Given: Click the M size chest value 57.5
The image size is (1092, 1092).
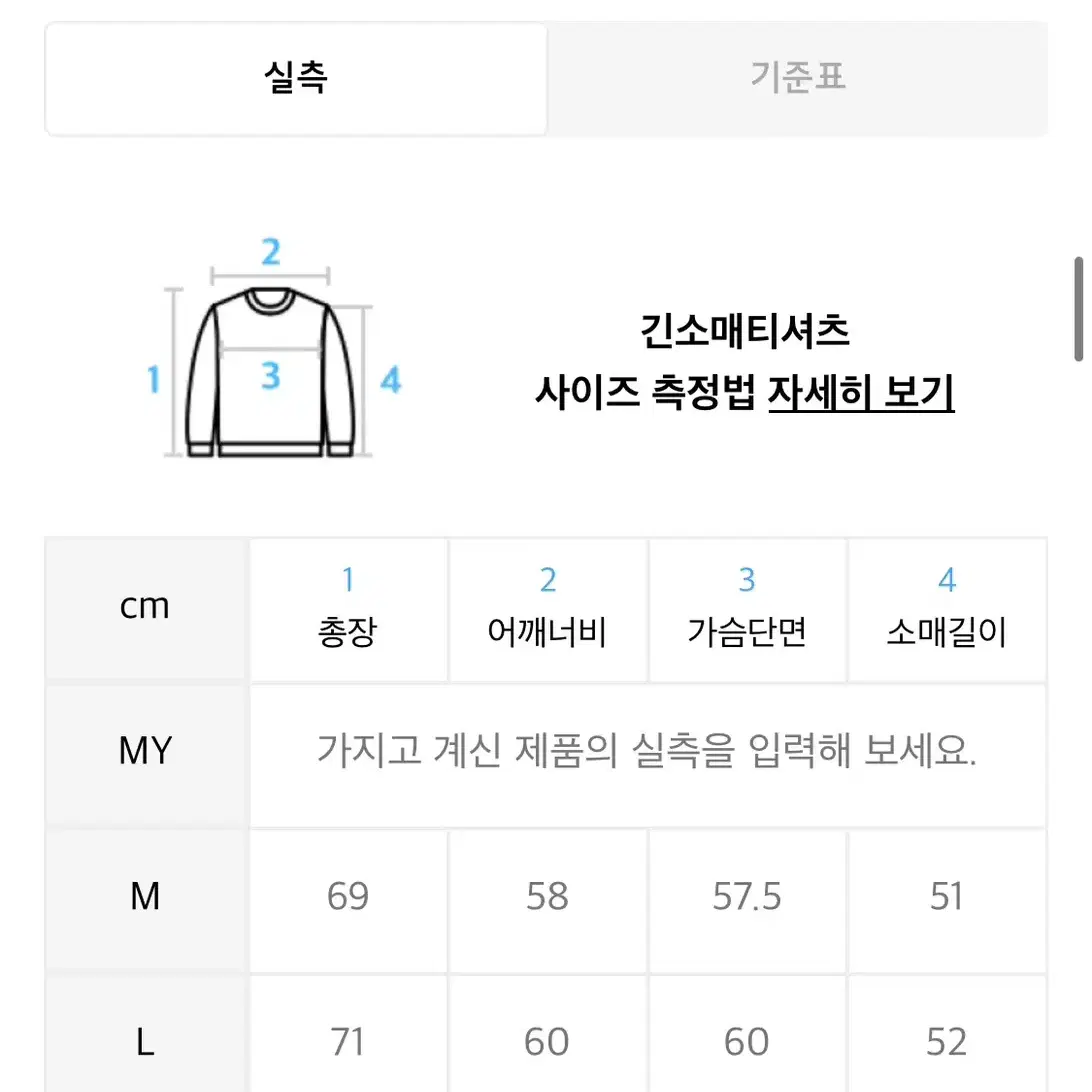Looking at the screenshot, I should [747, 896].
